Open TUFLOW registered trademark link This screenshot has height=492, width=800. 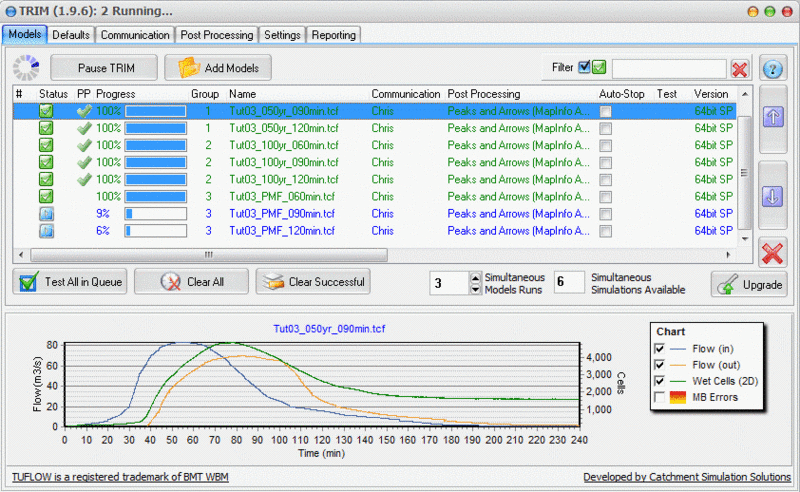coord(120,477)
